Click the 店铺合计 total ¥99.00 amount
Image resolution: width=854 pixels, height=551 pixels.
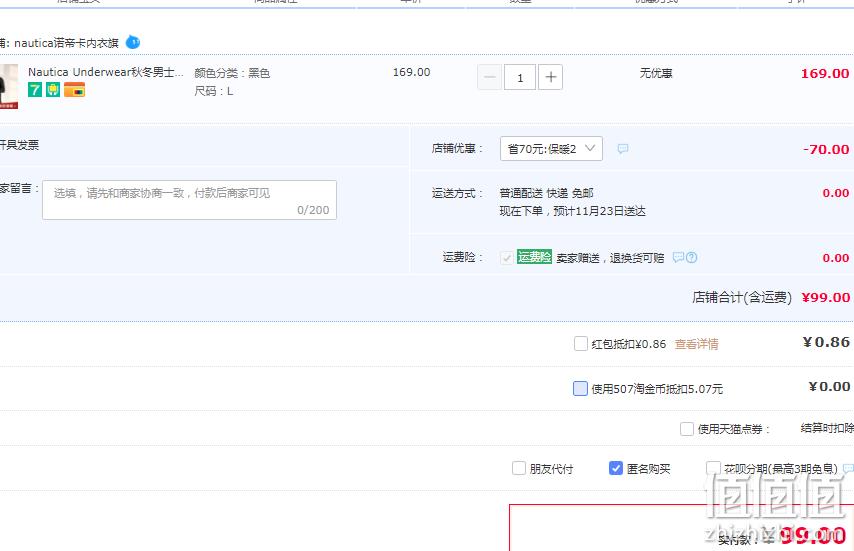826,297
